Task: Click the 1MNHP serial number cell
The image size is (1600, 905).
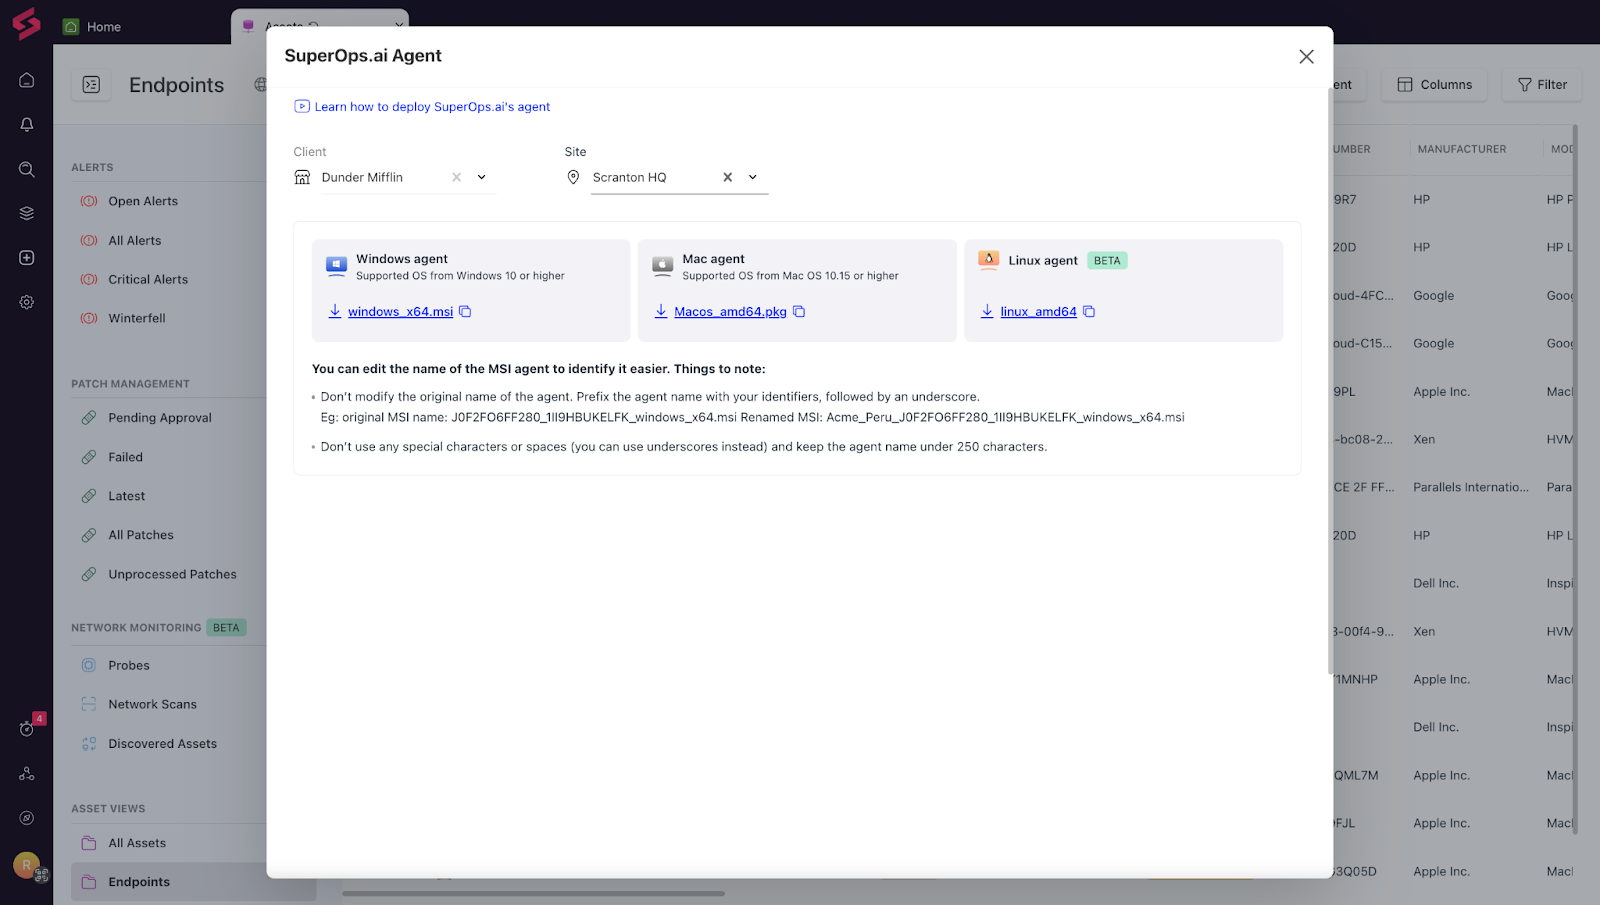Action: 1356,680
